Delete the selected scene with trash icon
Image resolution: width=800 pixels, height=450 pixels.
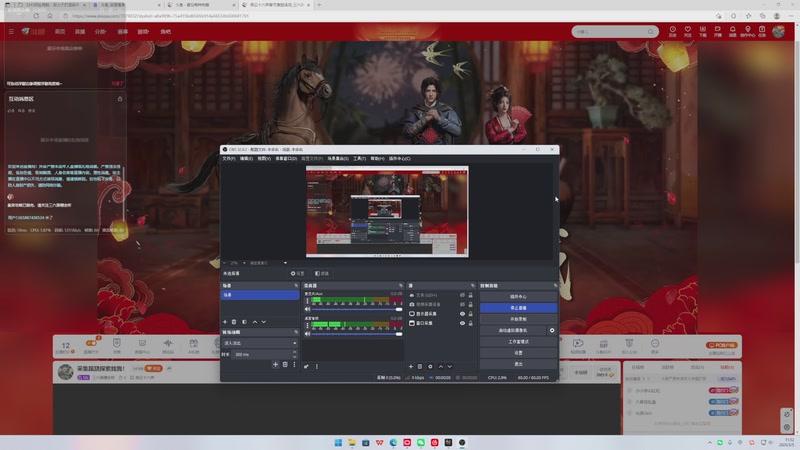point(234,322)
